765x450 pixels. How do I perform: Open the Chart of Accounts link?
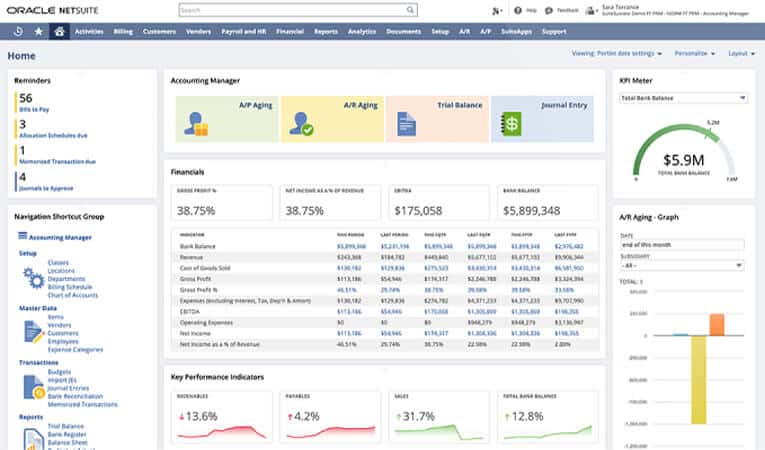(73, 295)
